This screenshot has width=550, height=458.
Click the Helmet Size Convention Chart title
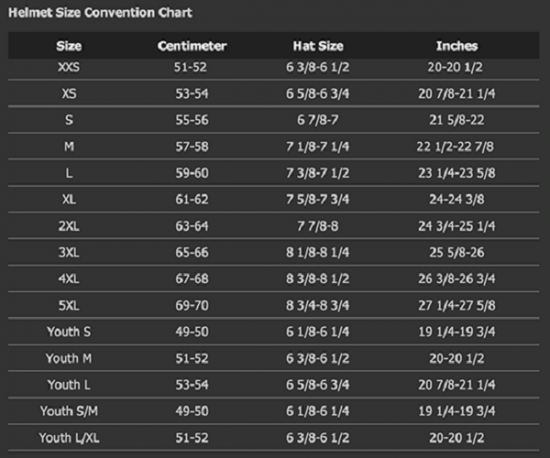100,13
